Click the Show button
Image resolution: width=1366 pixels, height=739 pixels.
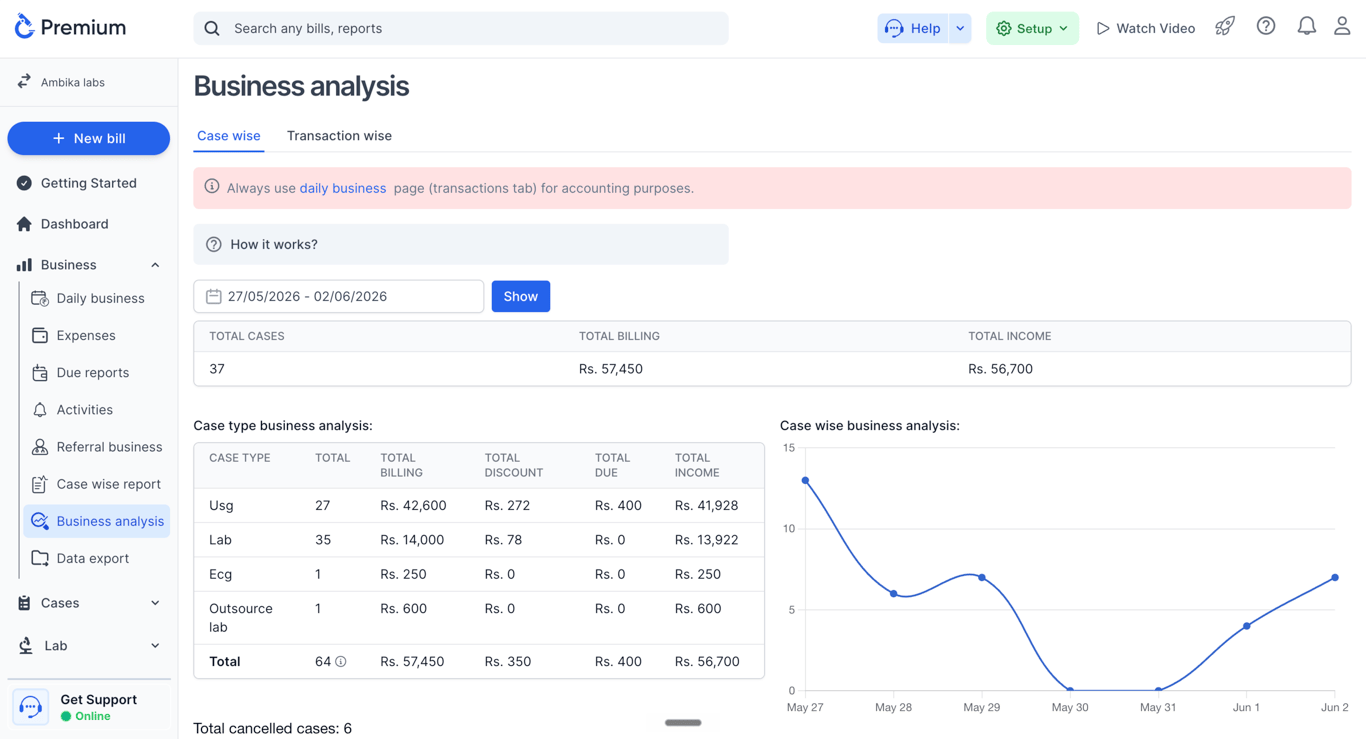click(521, 296)
